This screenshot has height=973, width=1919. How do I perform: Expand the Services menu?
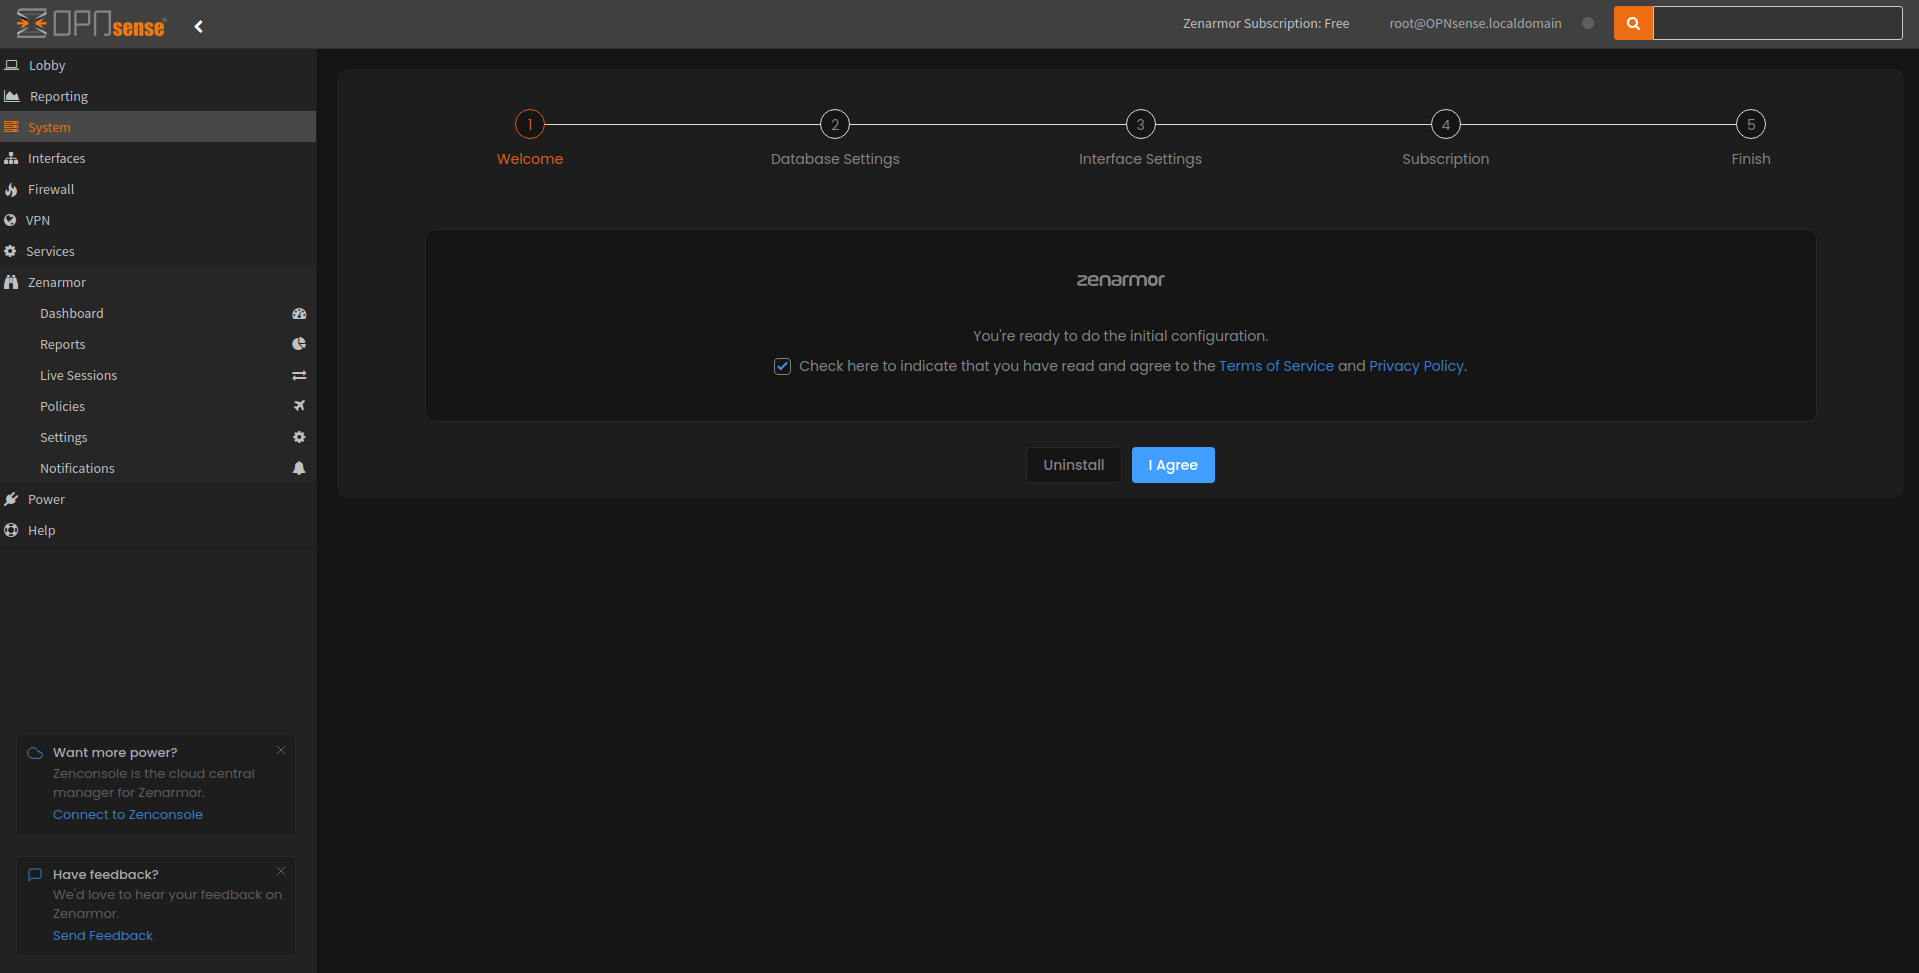pyautogui.click(x=158, y=251)
